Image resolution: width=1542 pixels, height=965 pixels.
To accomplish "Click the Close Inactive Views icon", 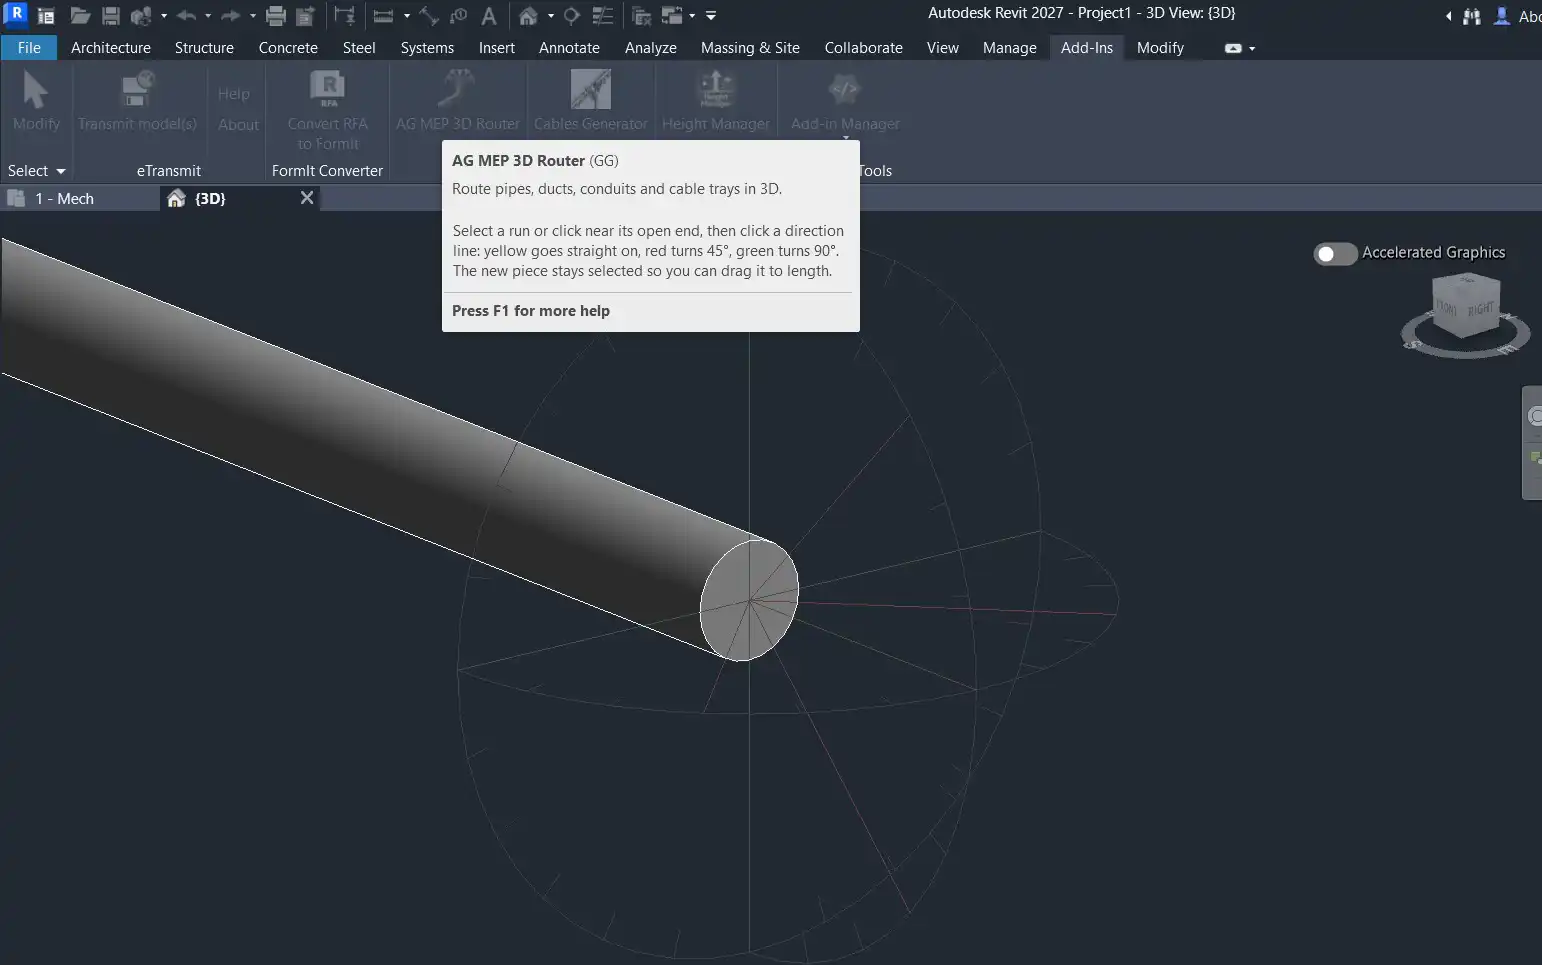I will click(x=642, y=16).
